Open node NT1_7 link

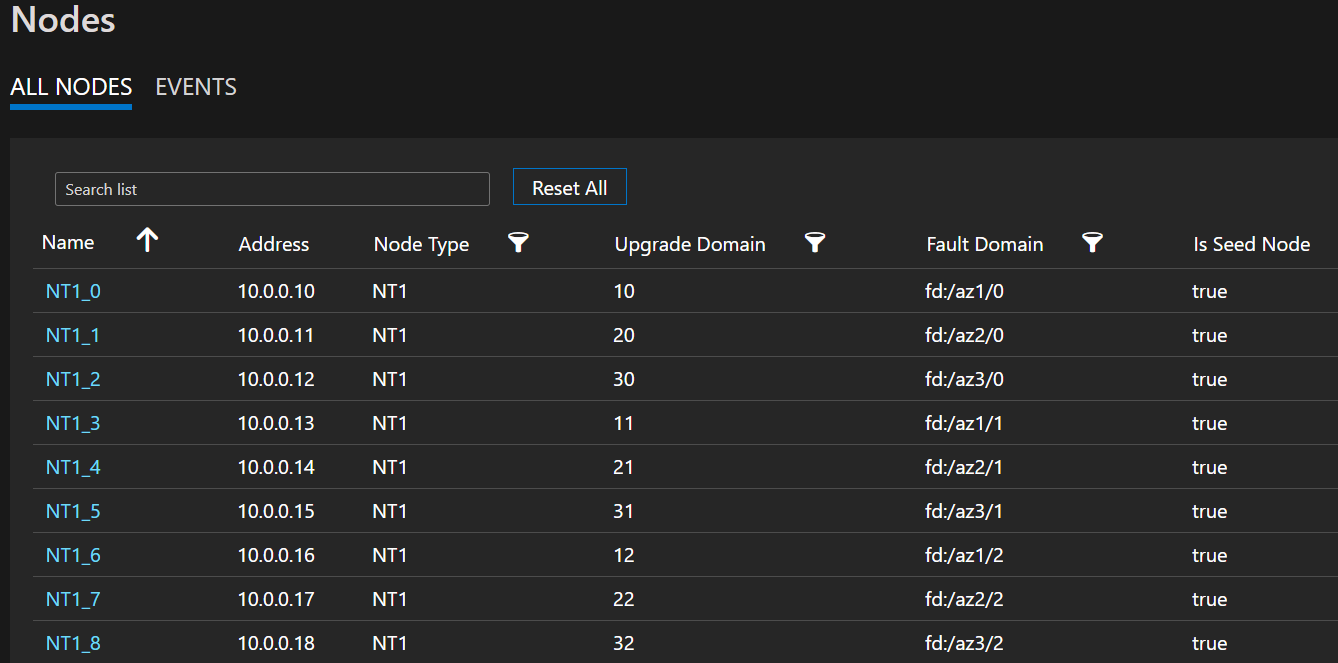coord(73,600)
